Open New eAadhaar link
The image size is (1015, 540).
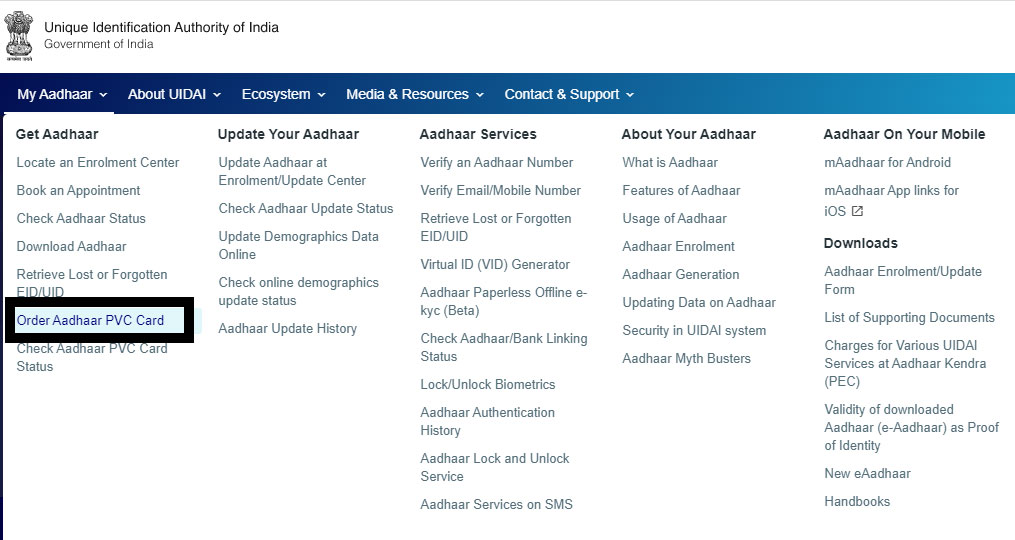point(867,473)
